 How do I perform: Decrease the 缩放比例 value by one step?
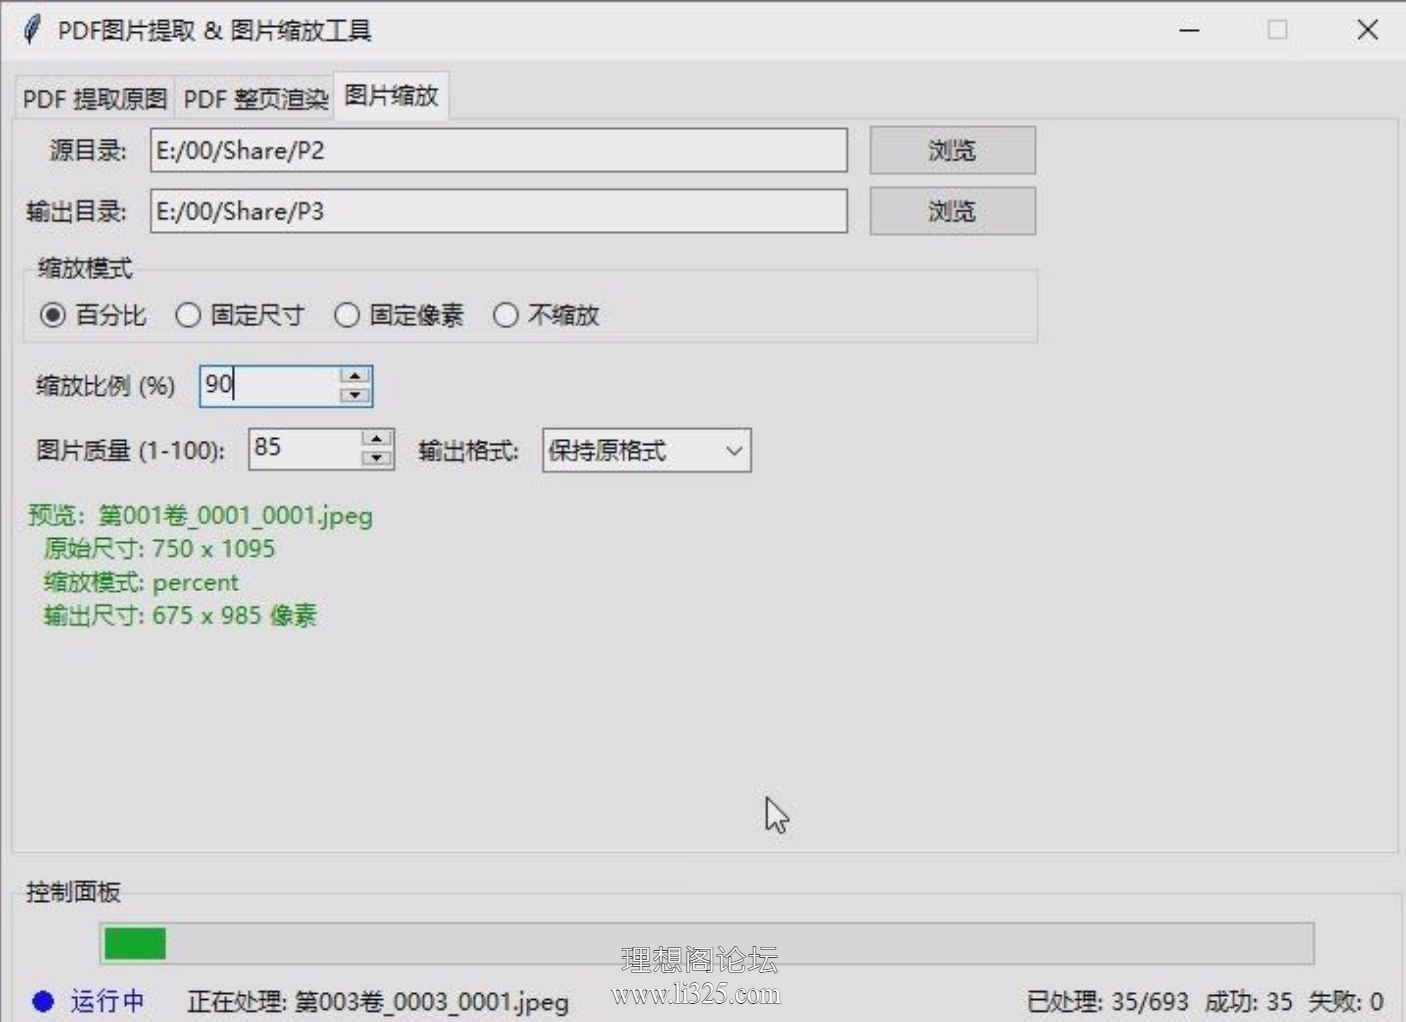(x=355, y=395)
